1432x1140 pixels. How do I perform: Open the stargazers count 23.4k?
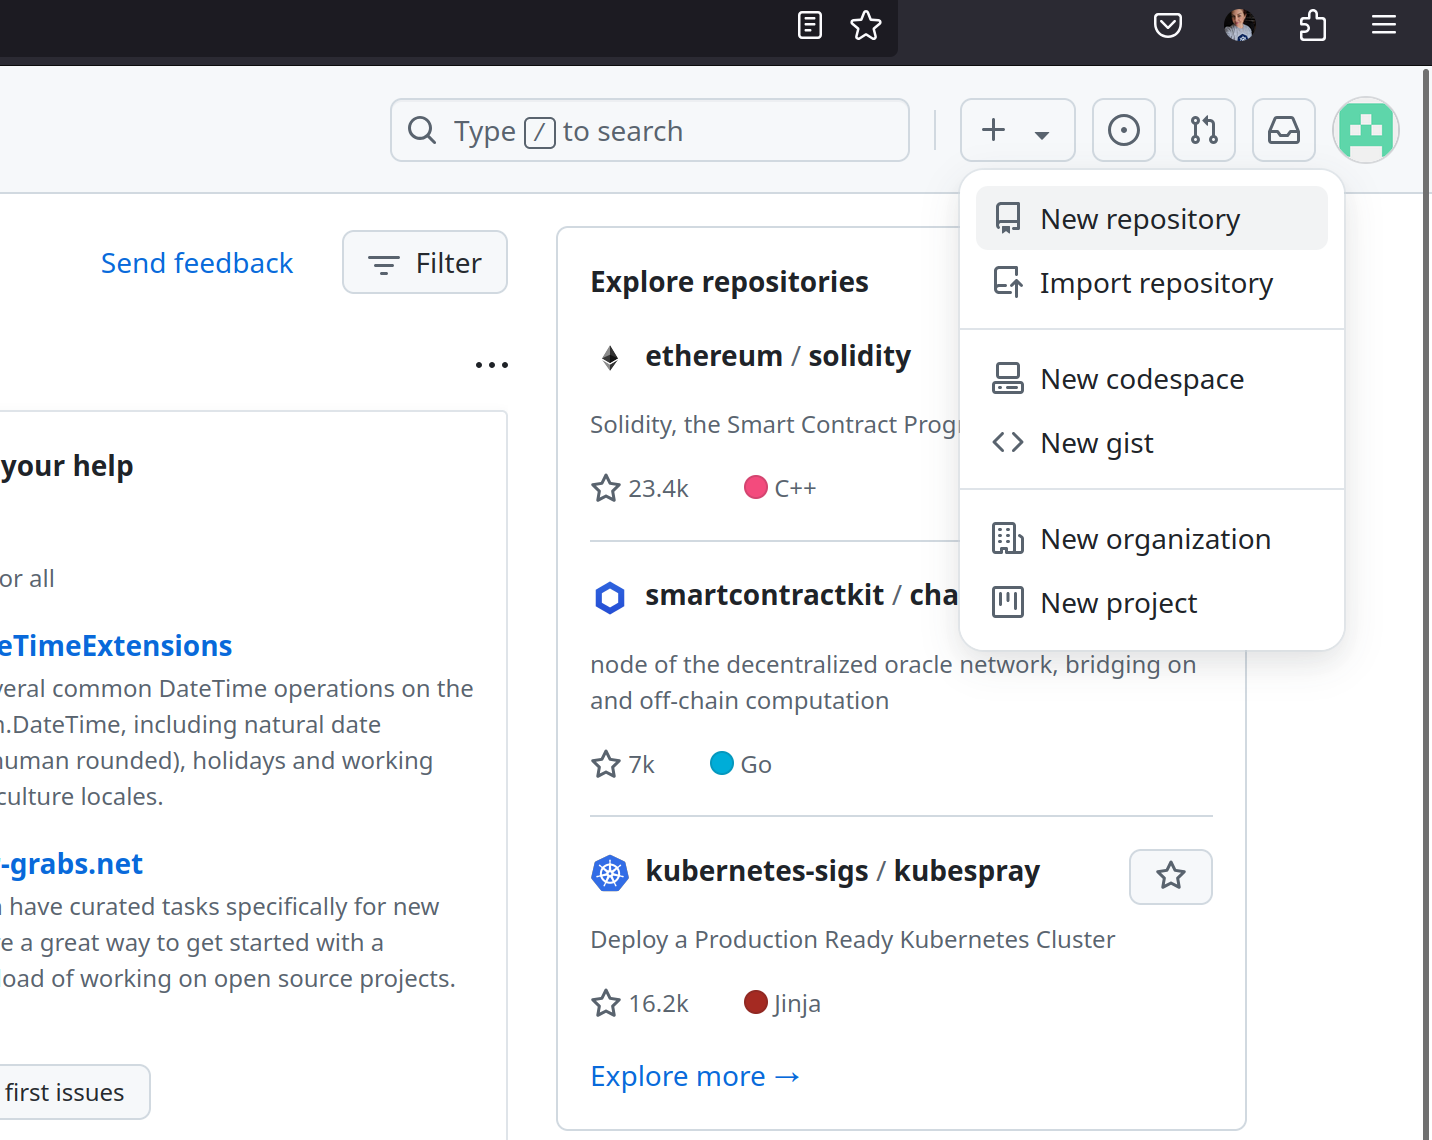click(x=640, y=488)
